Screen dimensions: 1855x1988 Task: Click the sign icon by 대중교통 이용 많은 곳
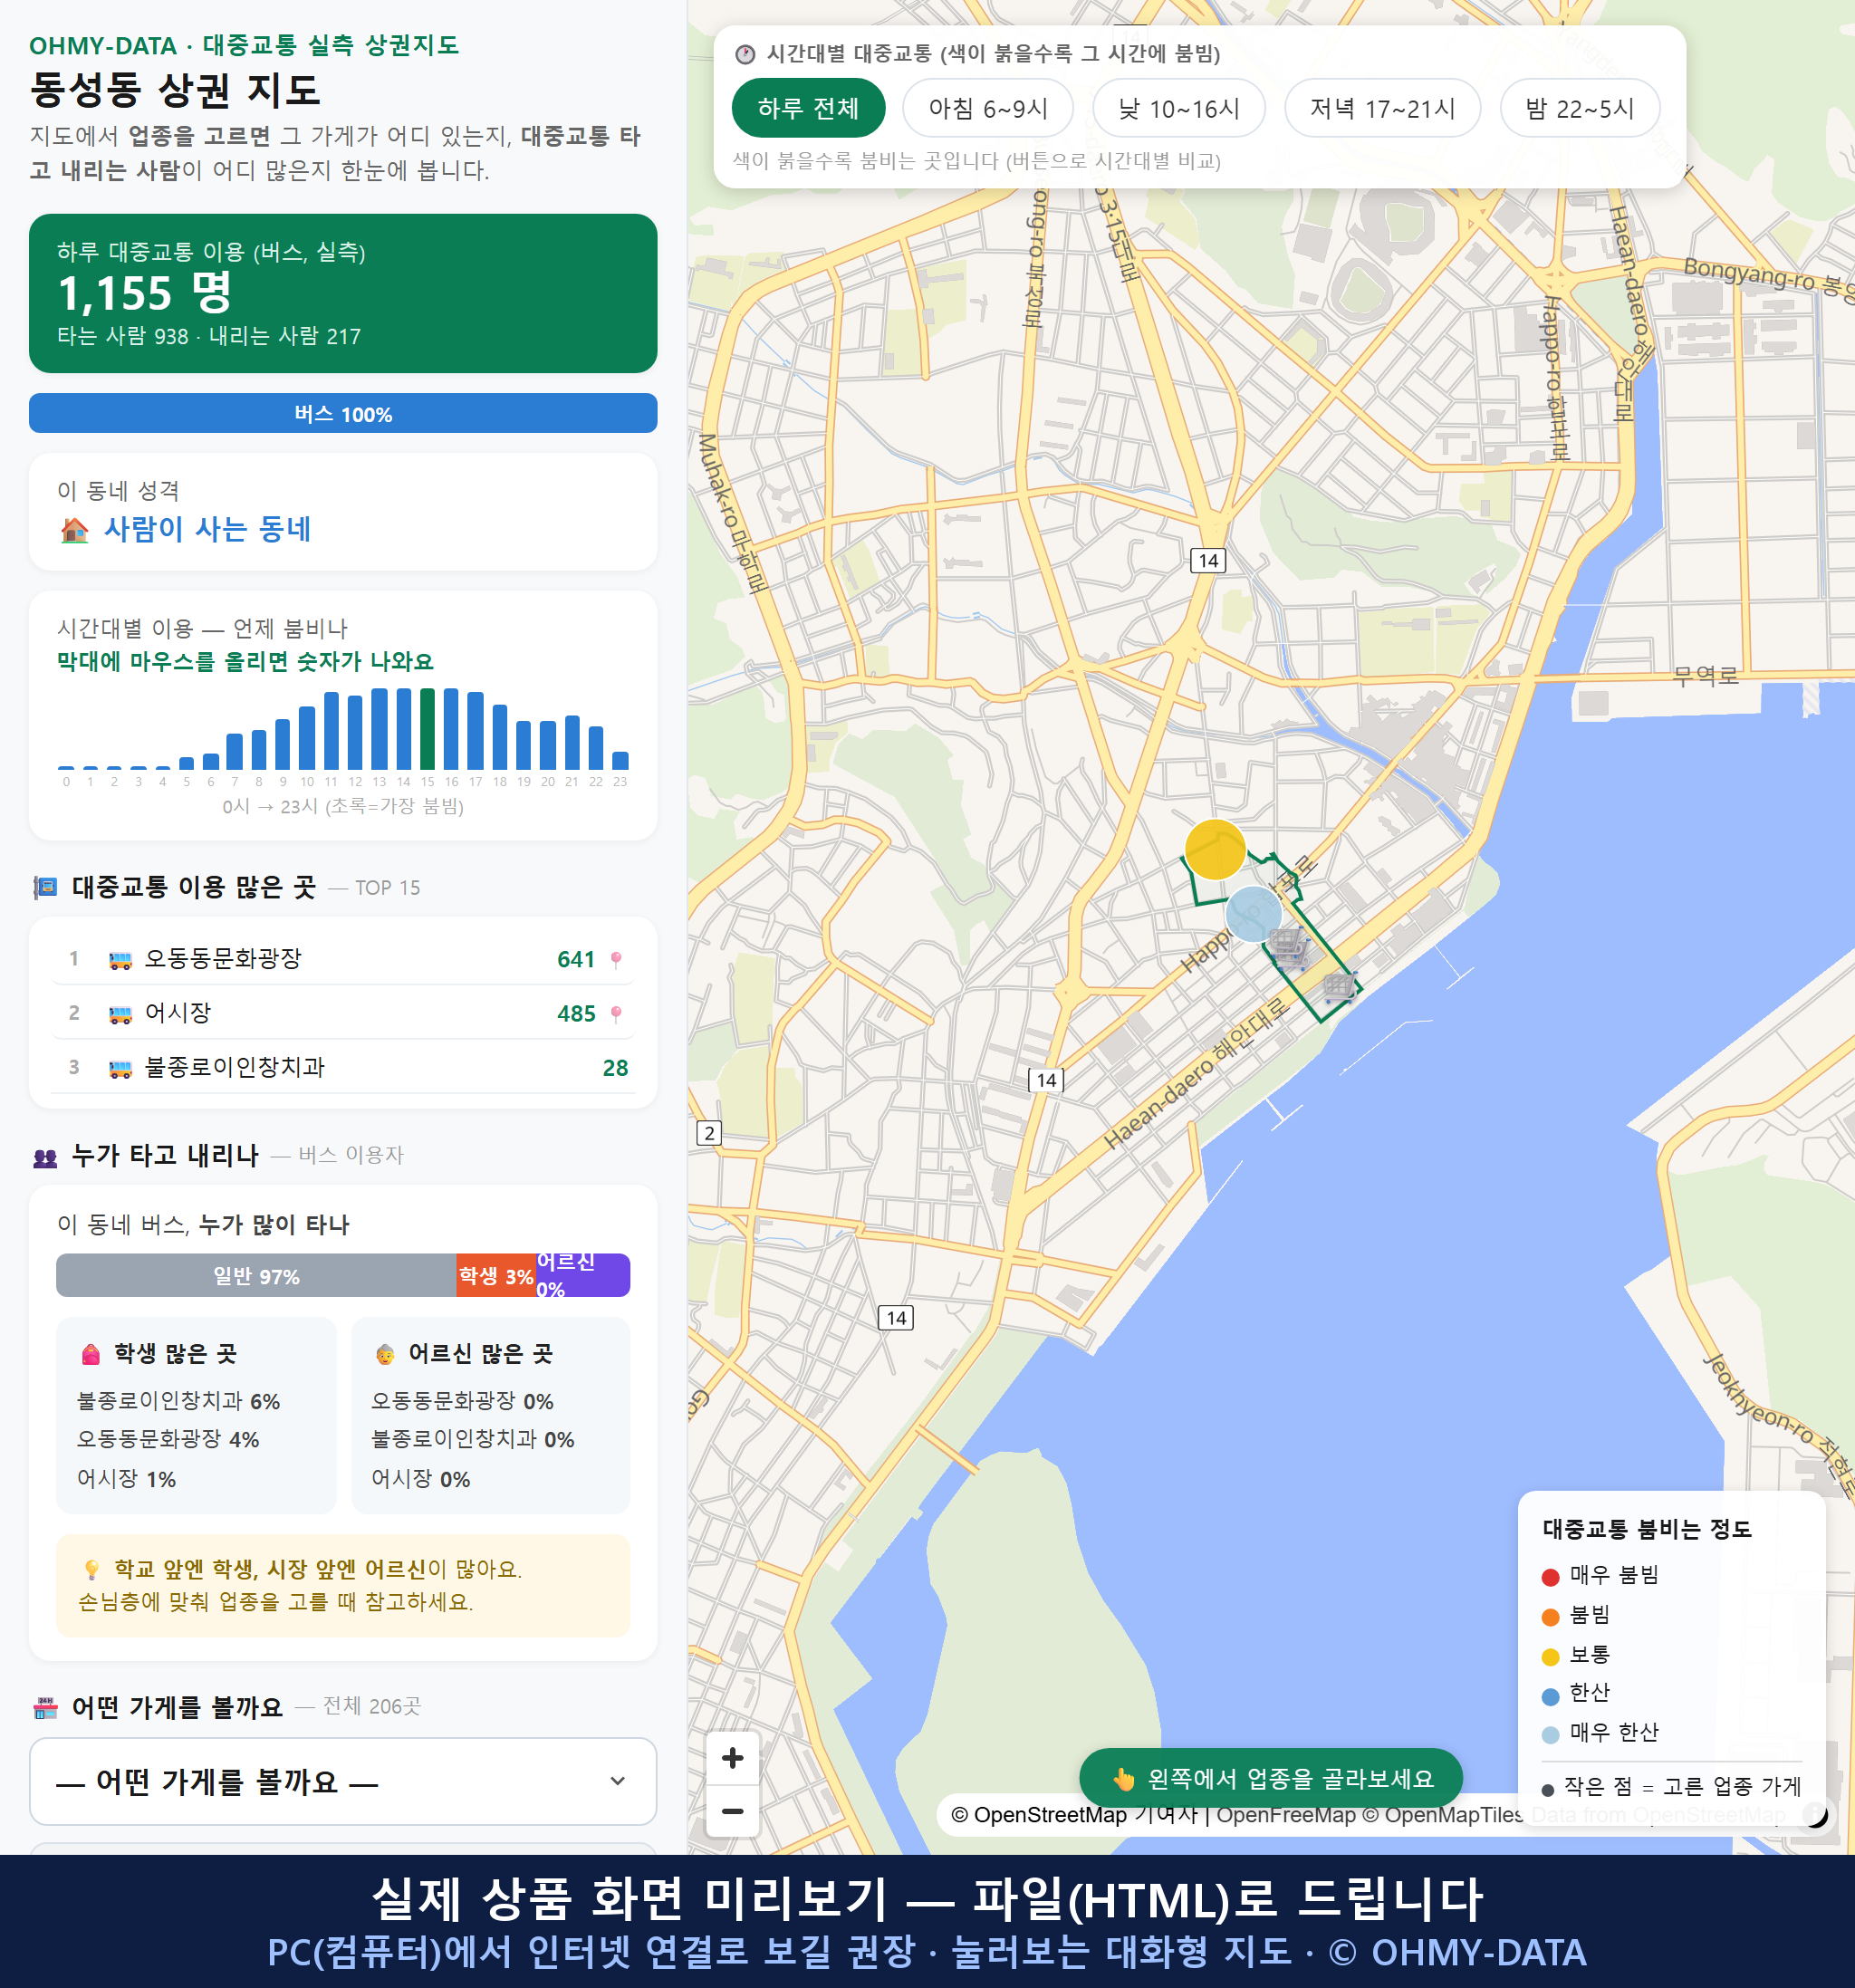point(45,887)
